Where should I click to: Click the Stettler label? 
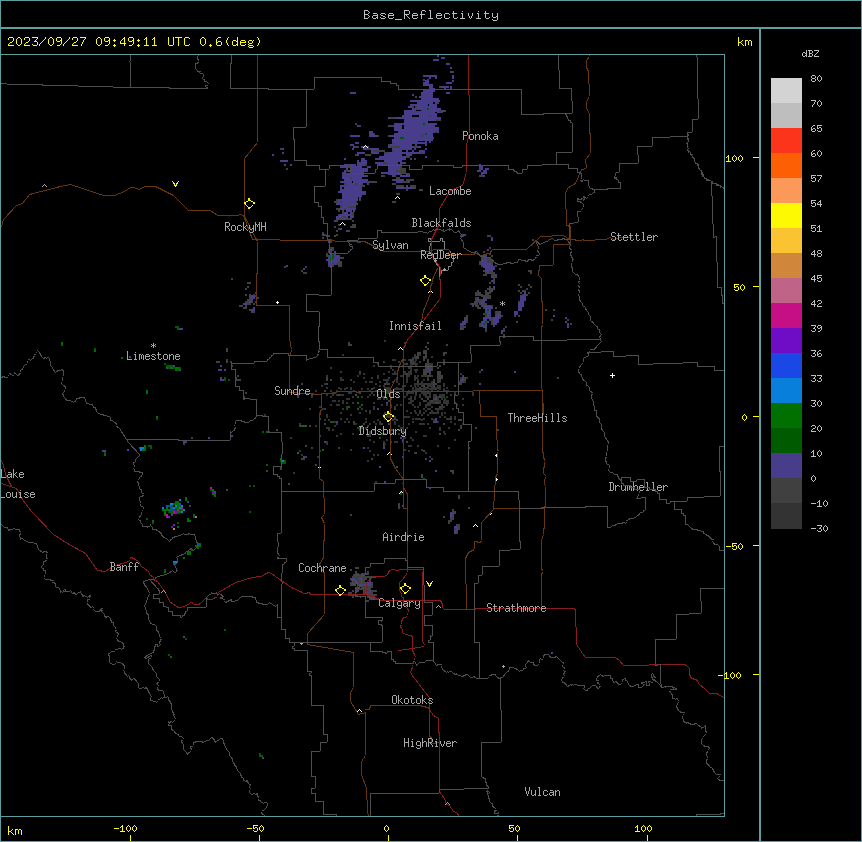click(634, 237)
